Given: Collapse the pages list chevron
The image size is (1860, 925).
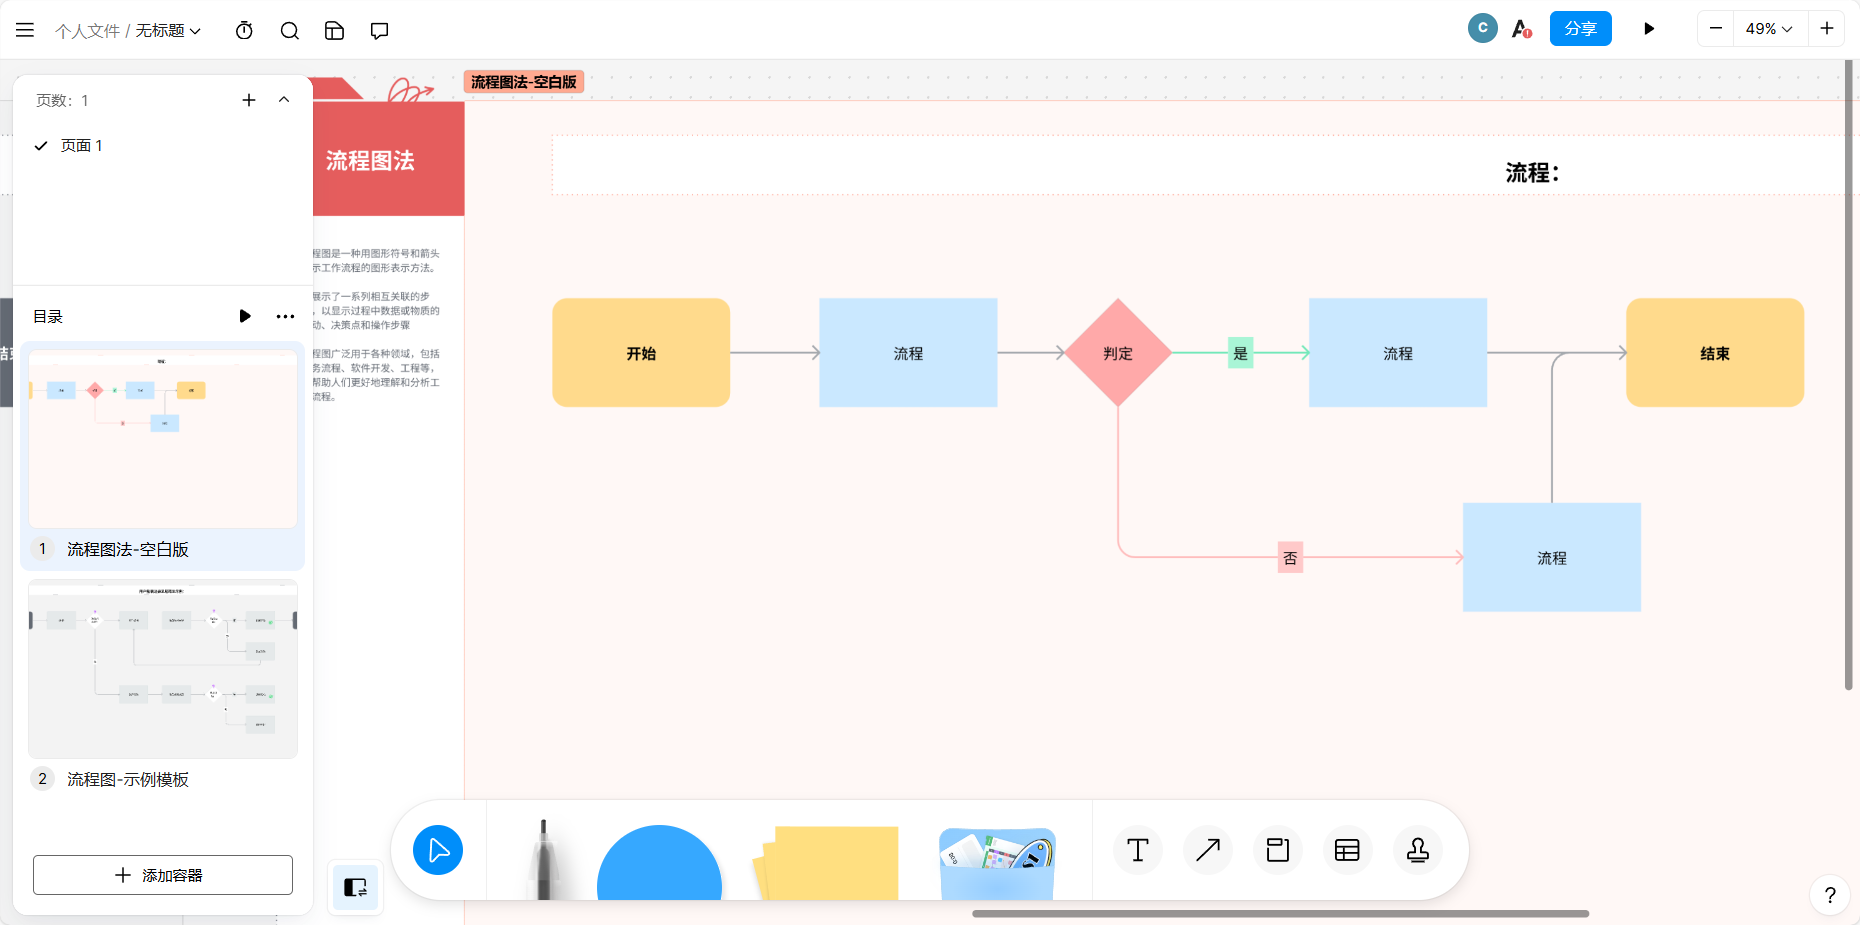Looking at the screenshot, I should pyautogui.click(x=284, y=100).
